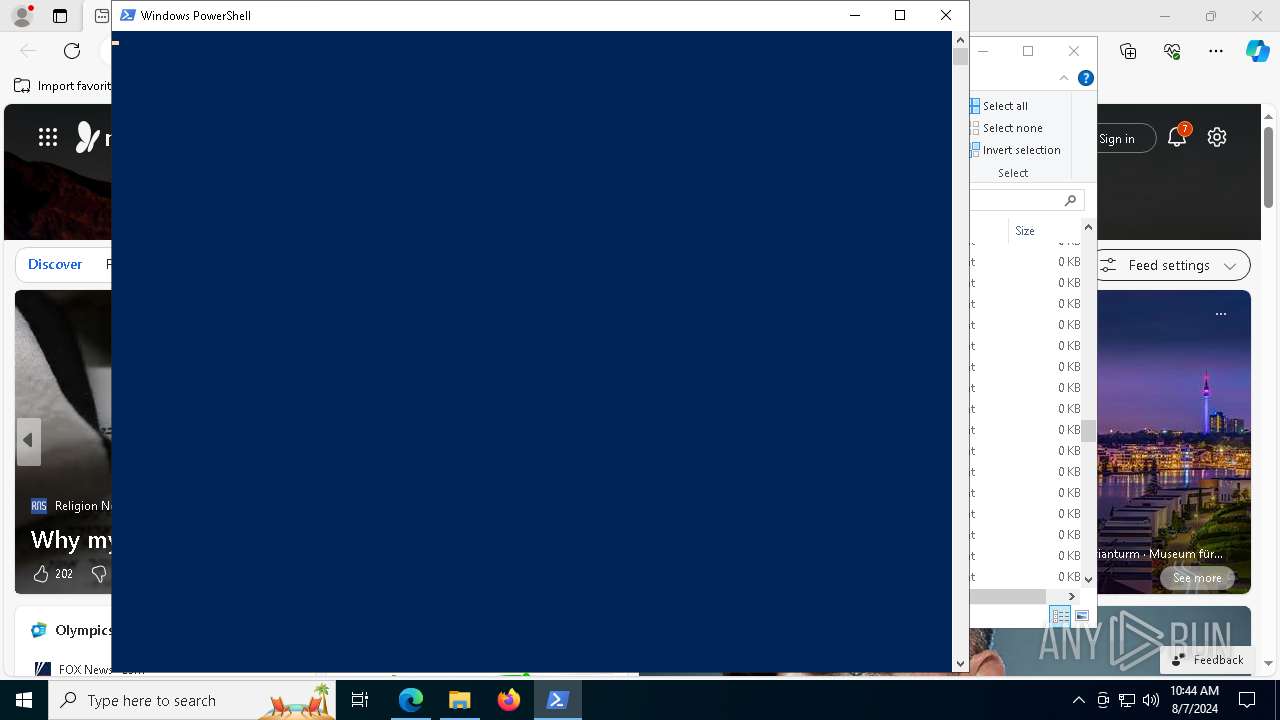Click the taskbar clock showing 10:44 AM

coord(1194,700)
